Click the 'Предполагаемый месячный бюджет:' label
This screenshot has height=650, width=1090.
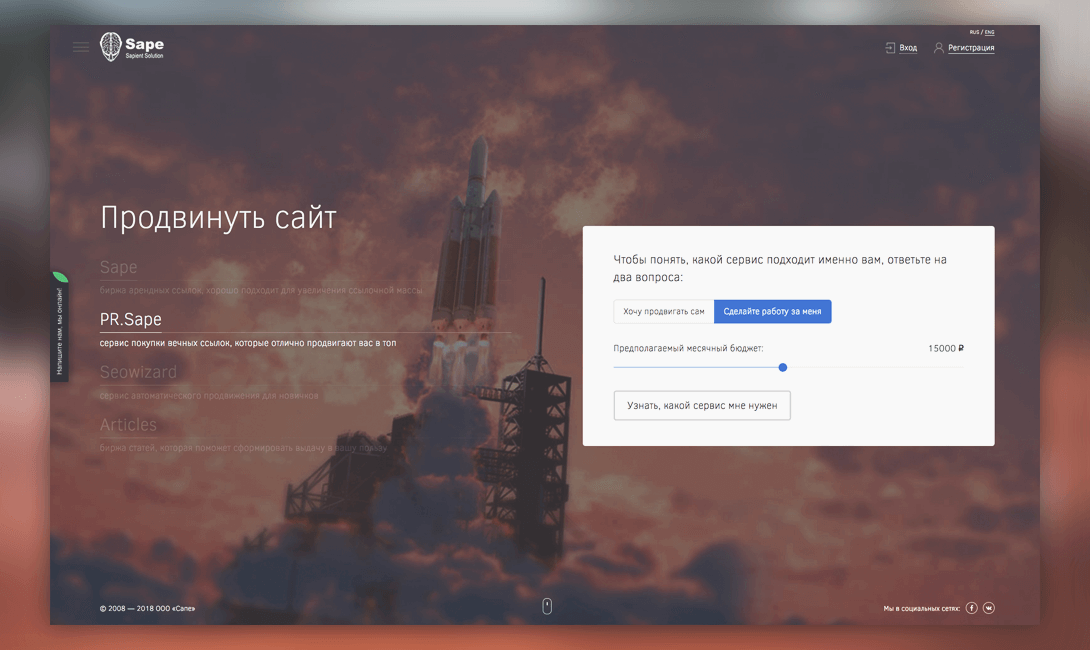tap(688, 348)
